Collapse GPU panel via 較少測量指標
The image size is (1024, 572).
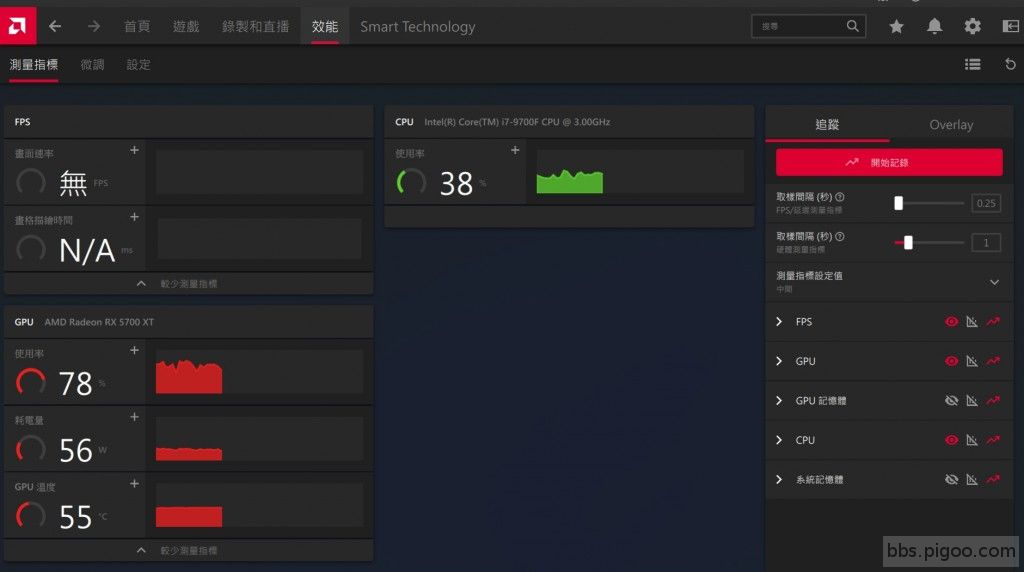(x=189, y=550)
